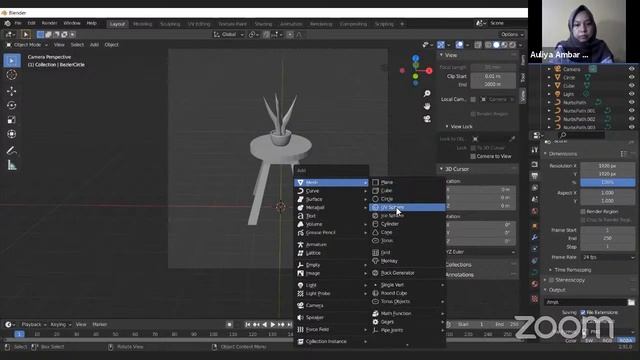
Task: Add a Torus mesh
Action: 407,240
